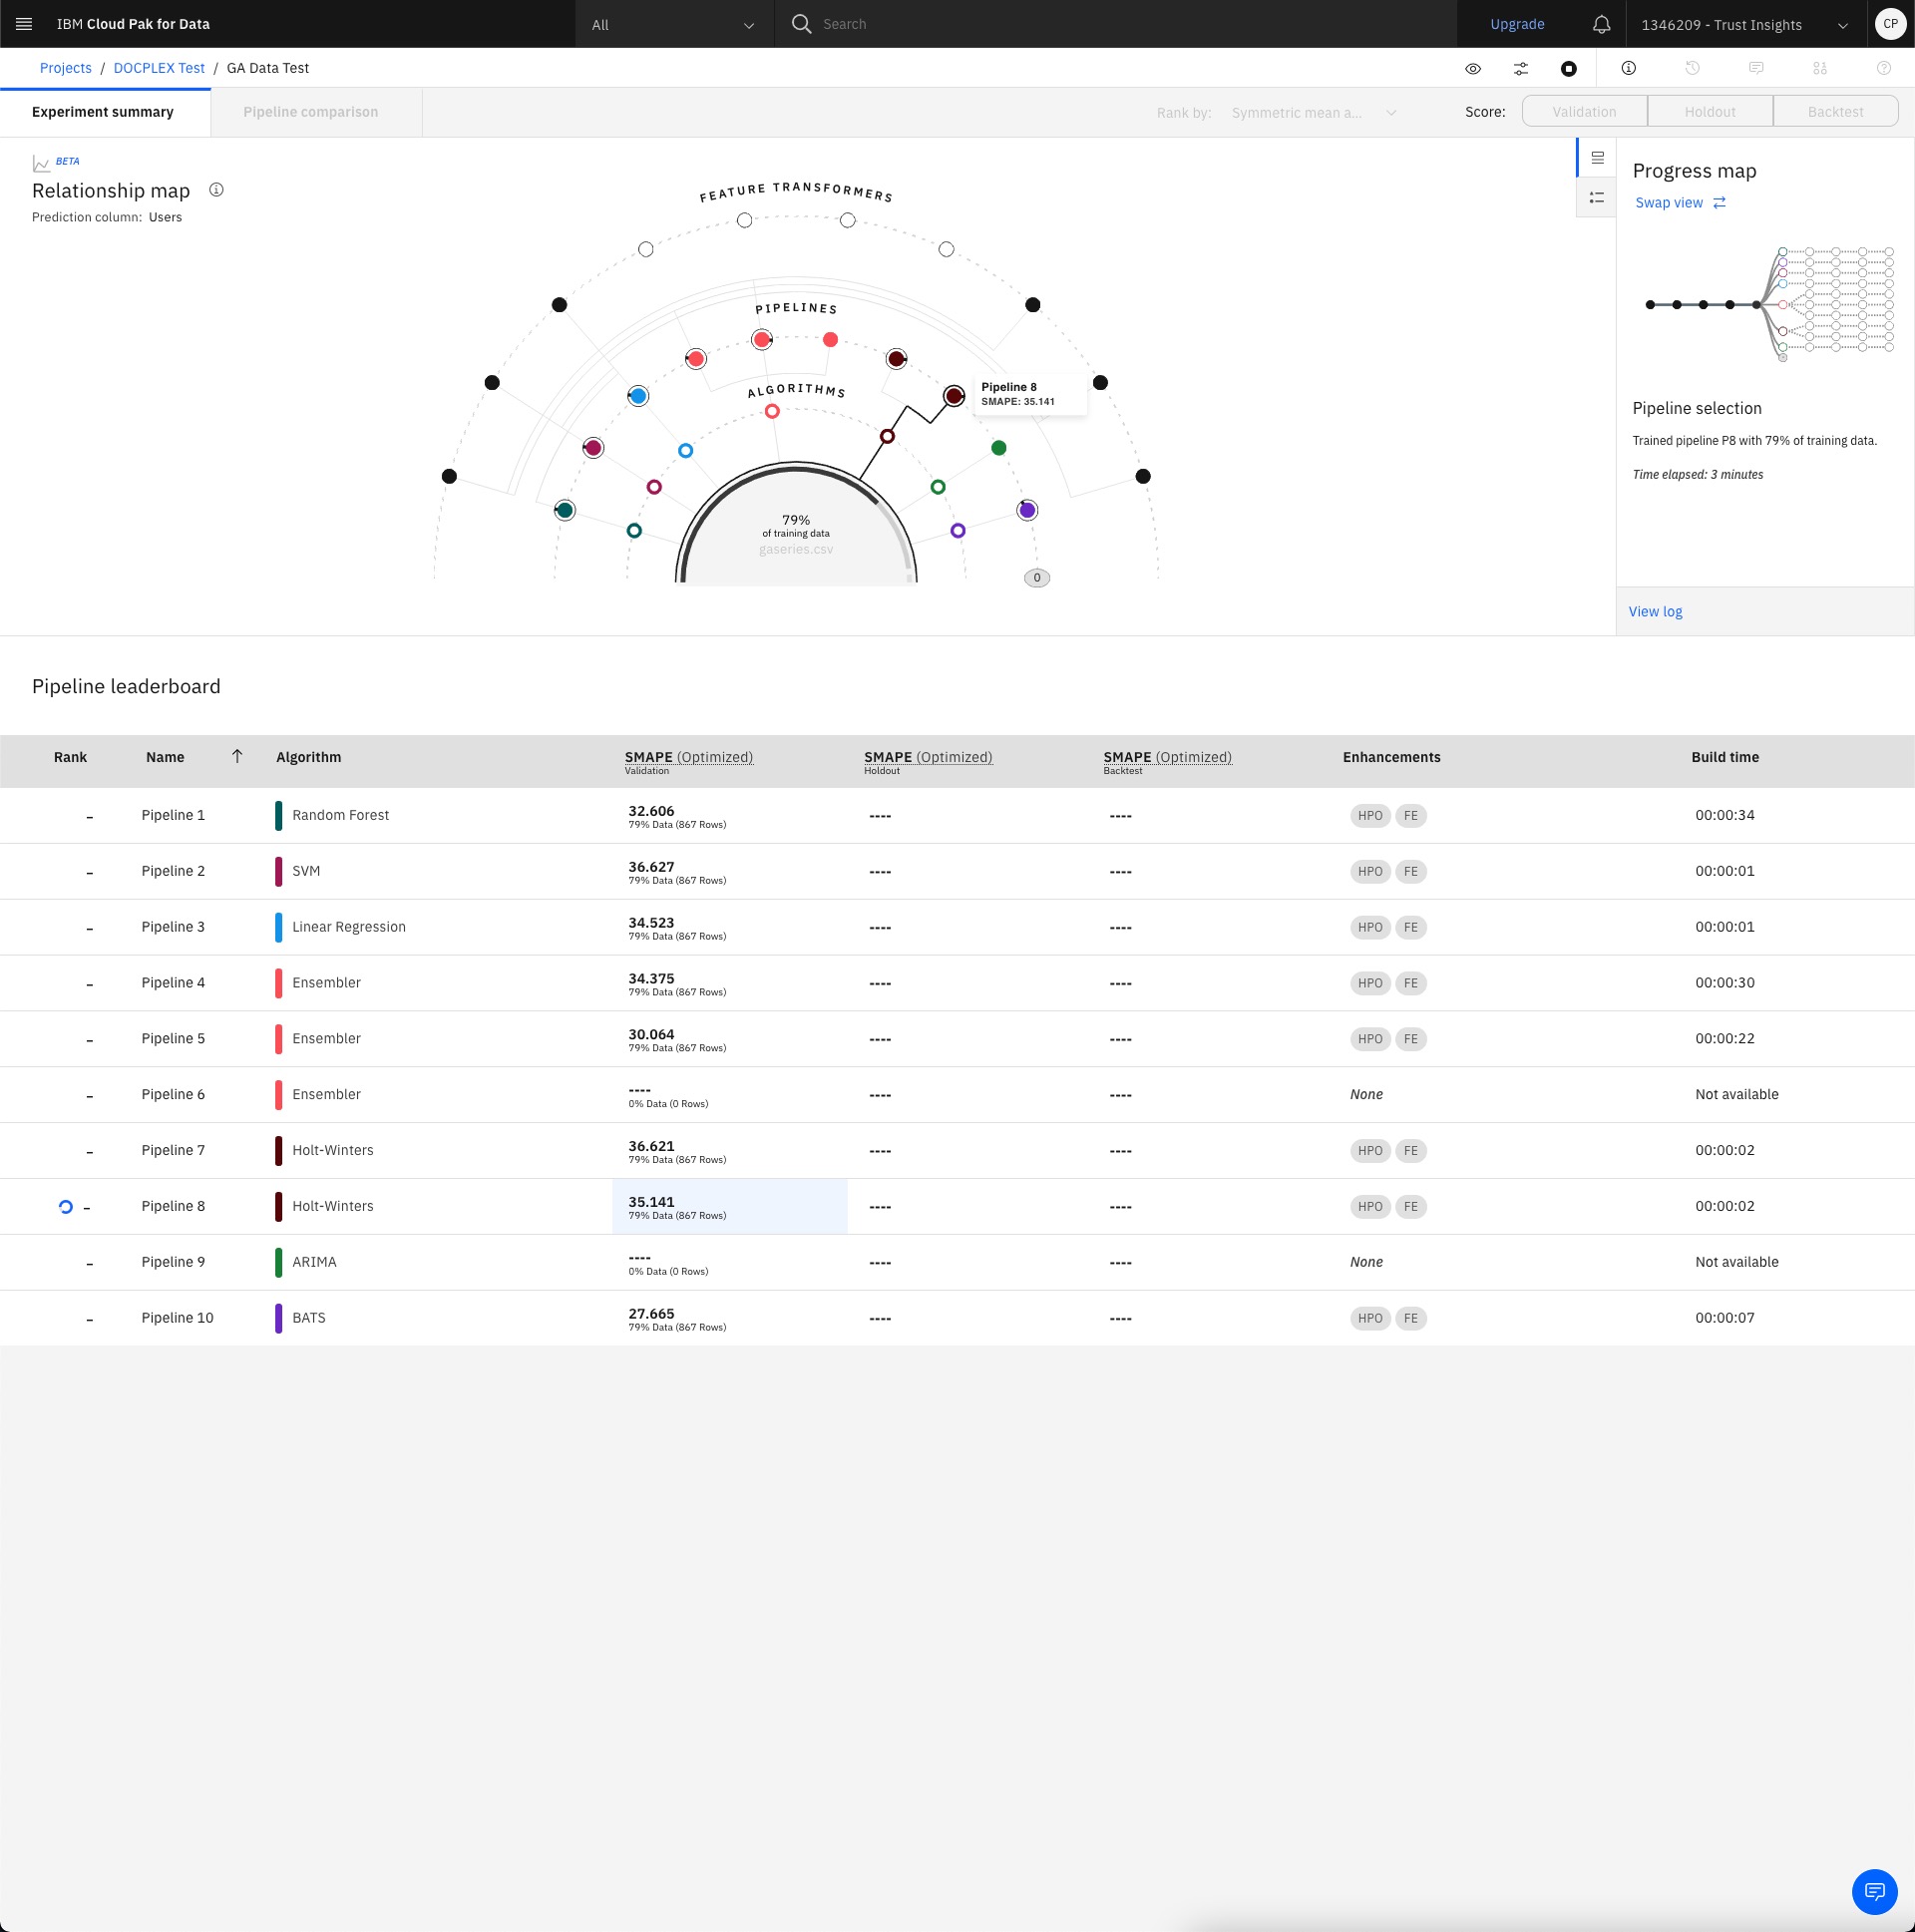Click the Relationship map info icon
This screenshot has width=1915, height=1932.
tap(216, 190)
